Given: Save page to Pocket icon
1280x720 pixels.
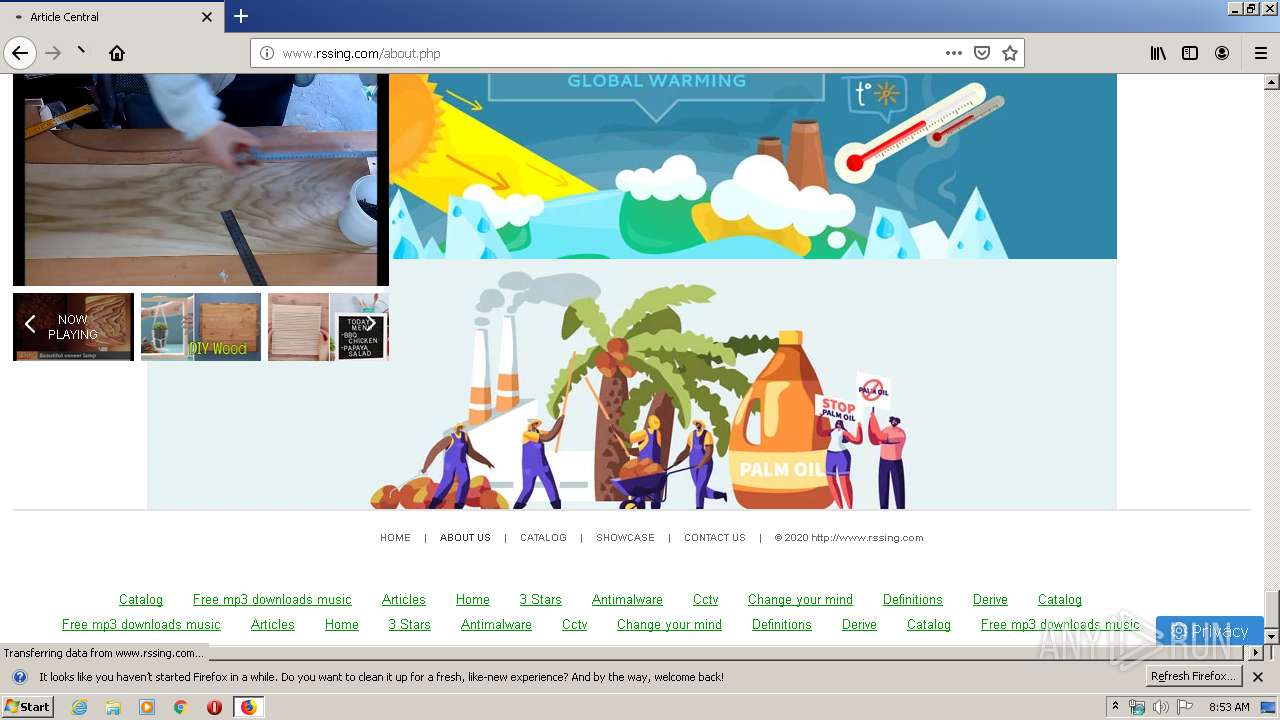Looking at the screenshot, I should [982, 53].
